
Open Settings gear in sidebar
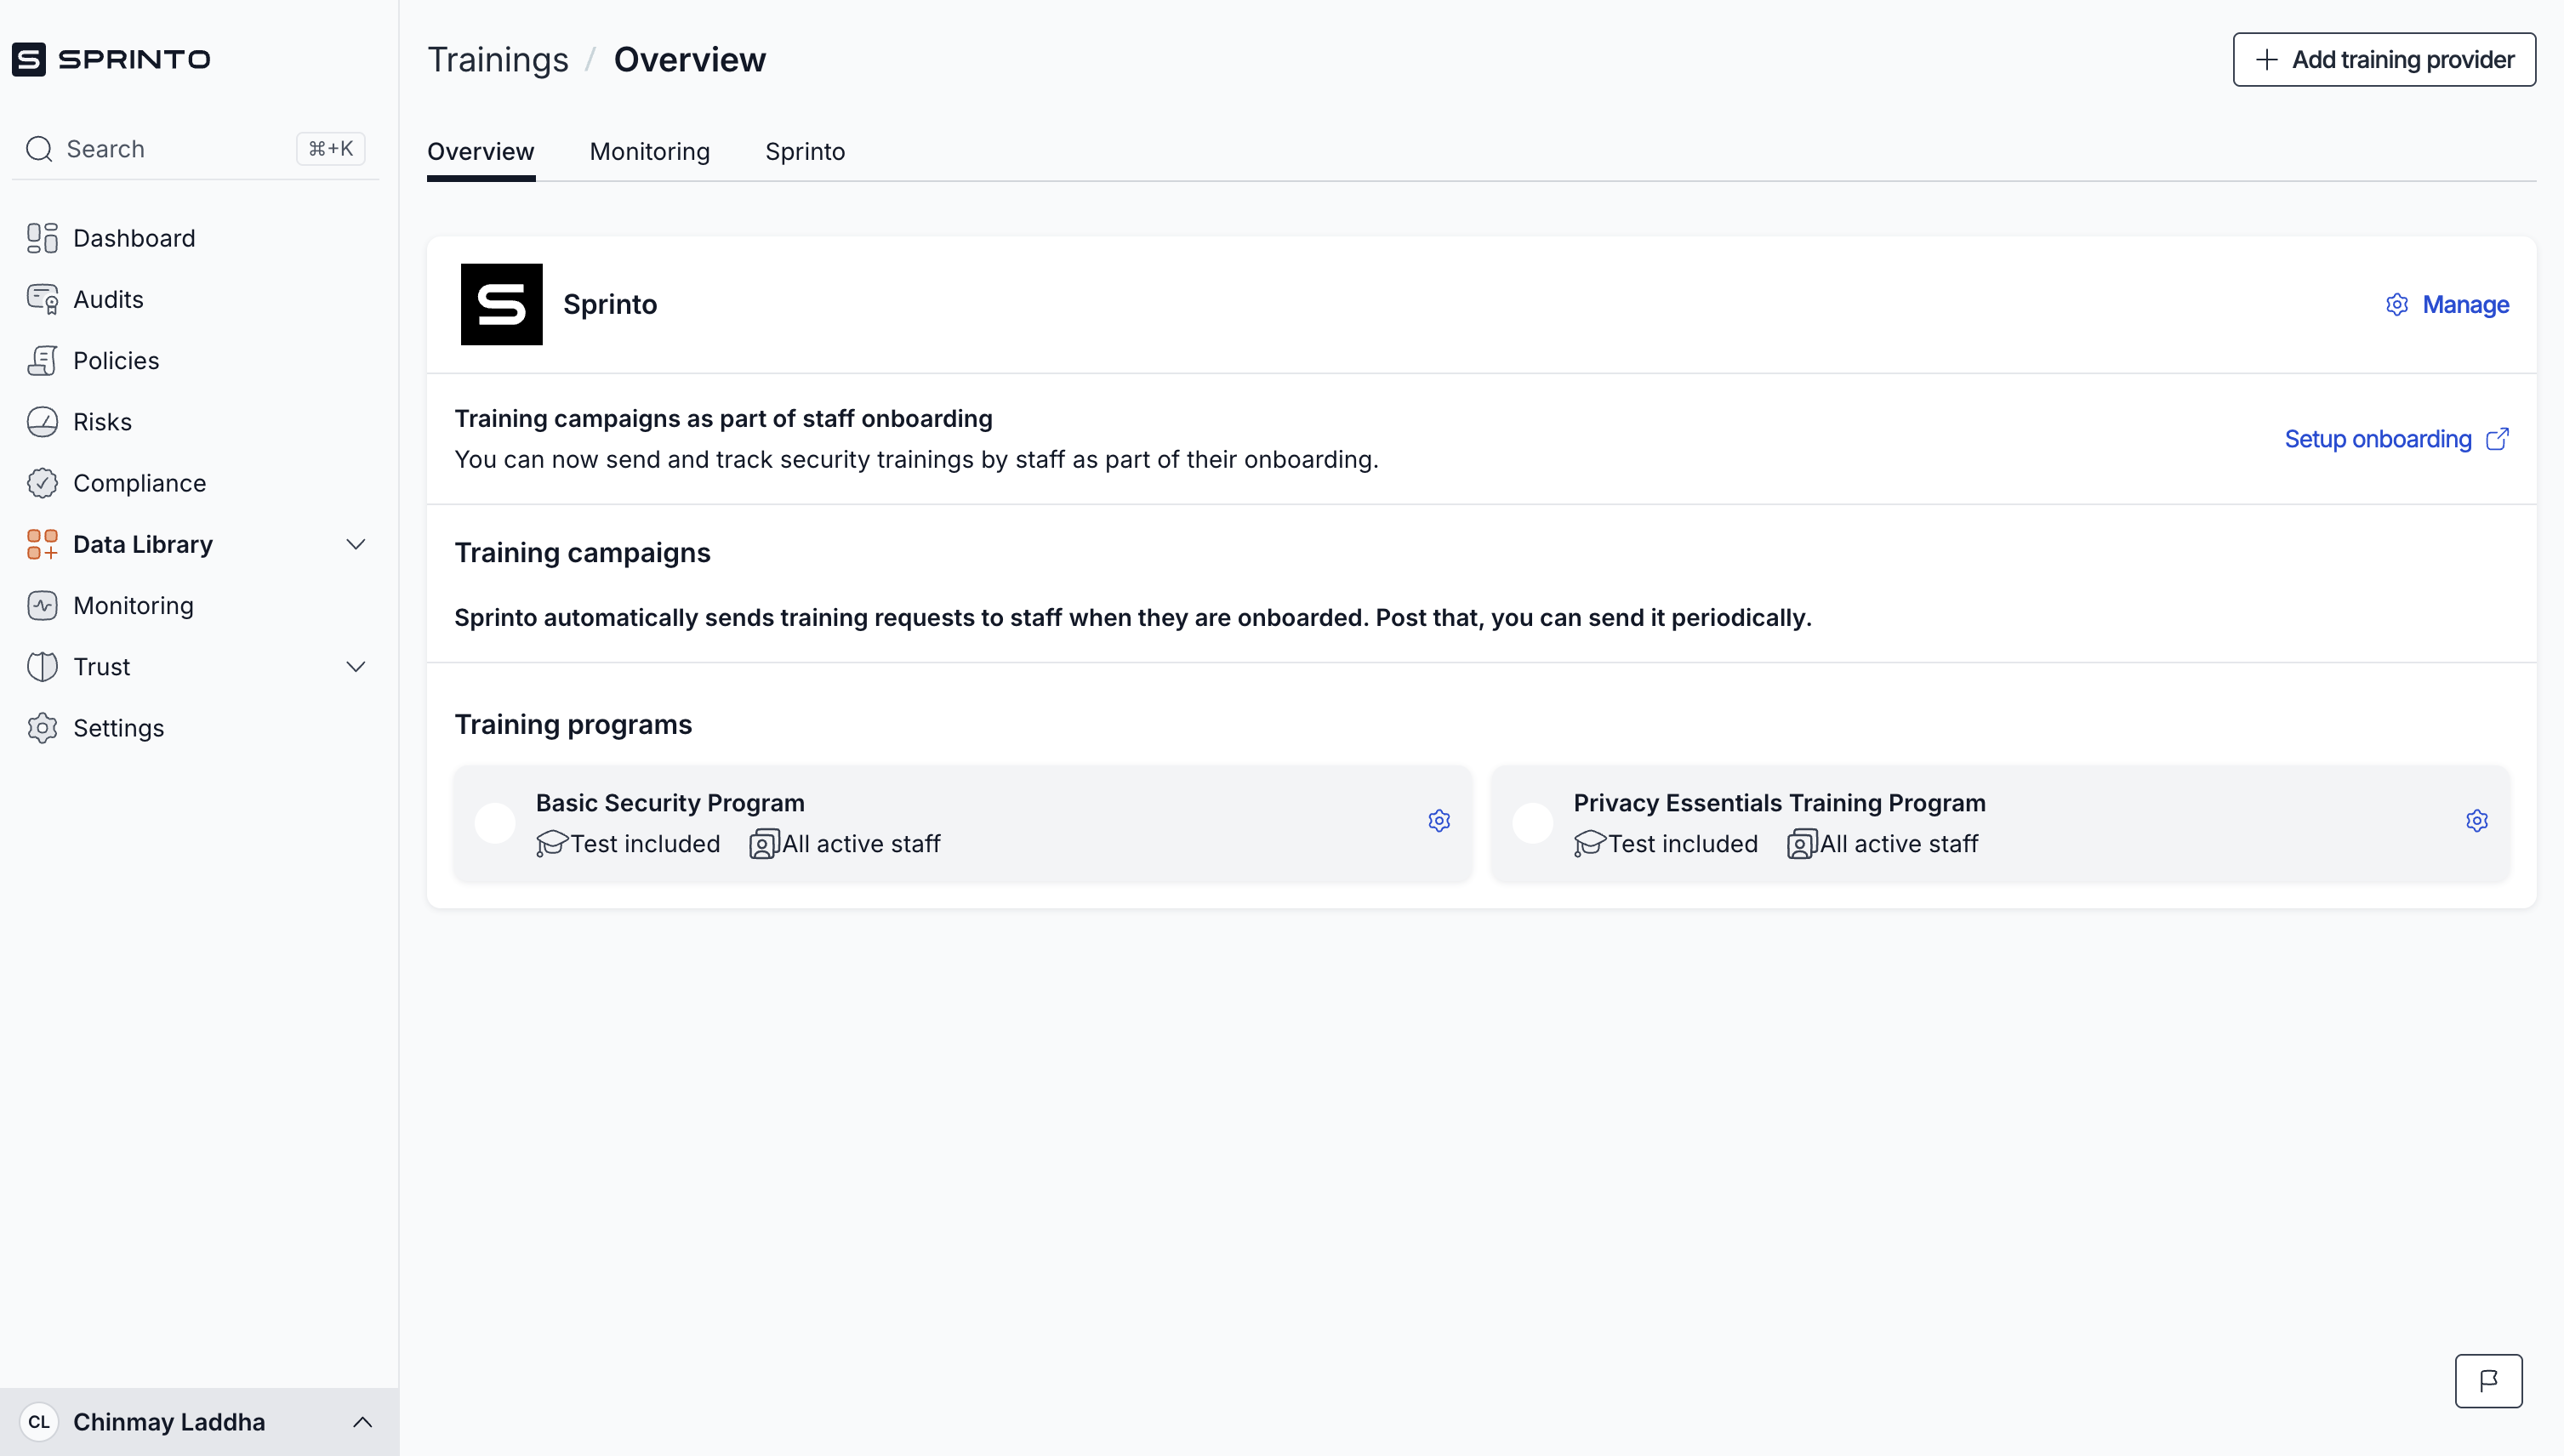42,728
